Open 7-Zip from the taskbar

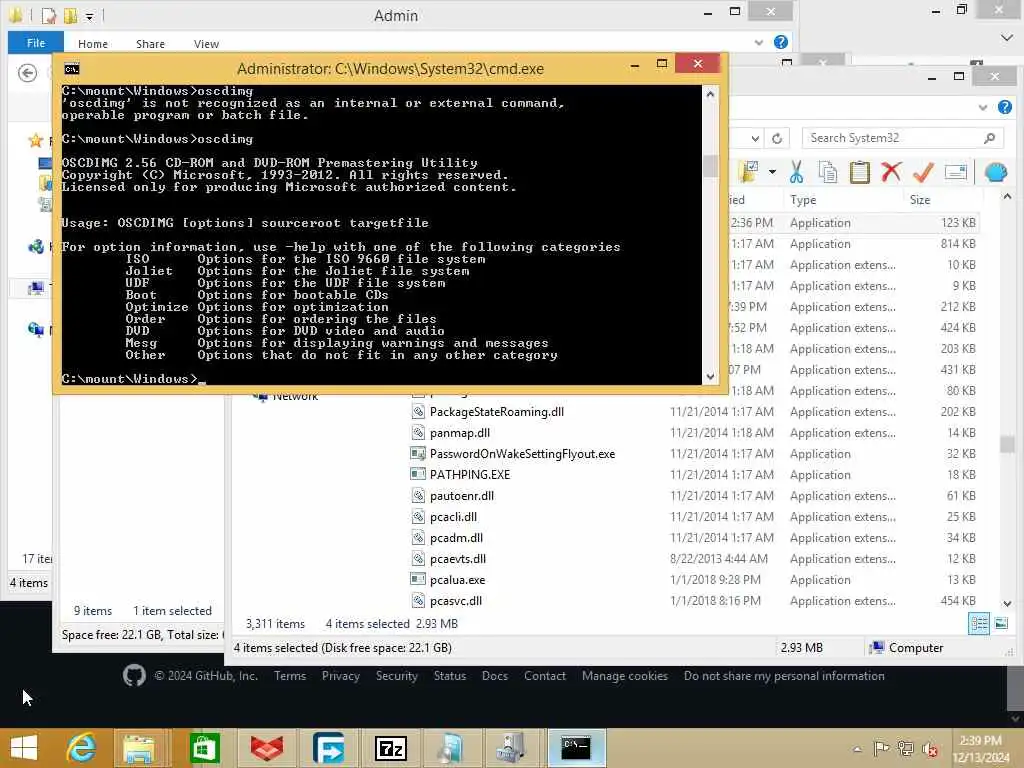[391, 748]
